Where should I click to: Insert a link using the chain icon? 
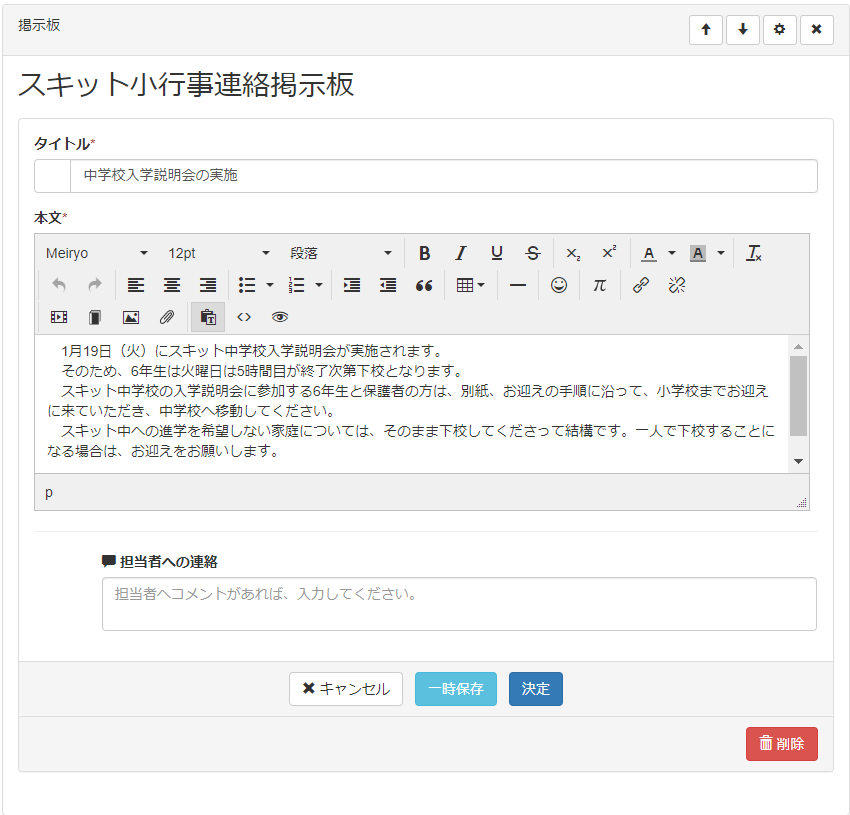pos(641,285)
